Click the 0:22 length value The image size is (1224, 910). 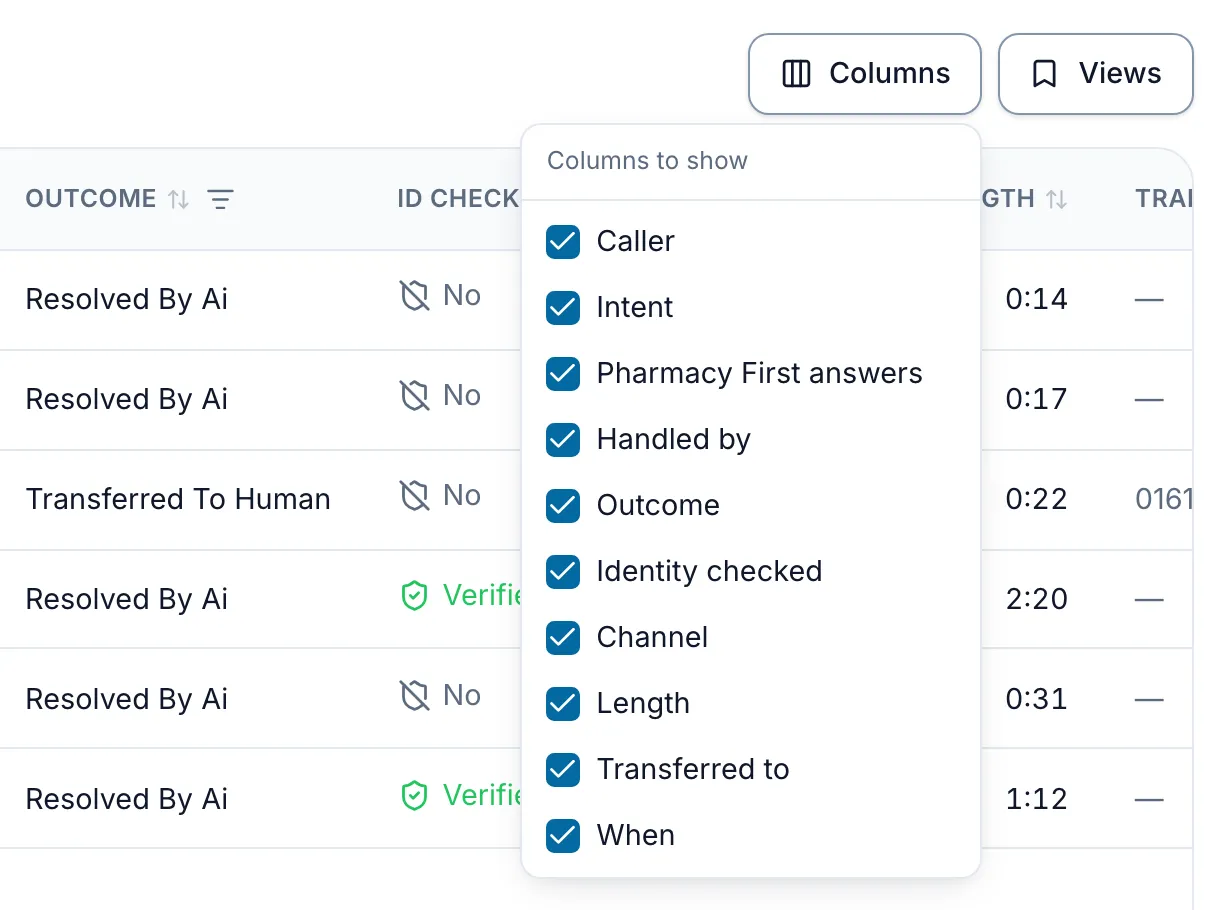1037,499
